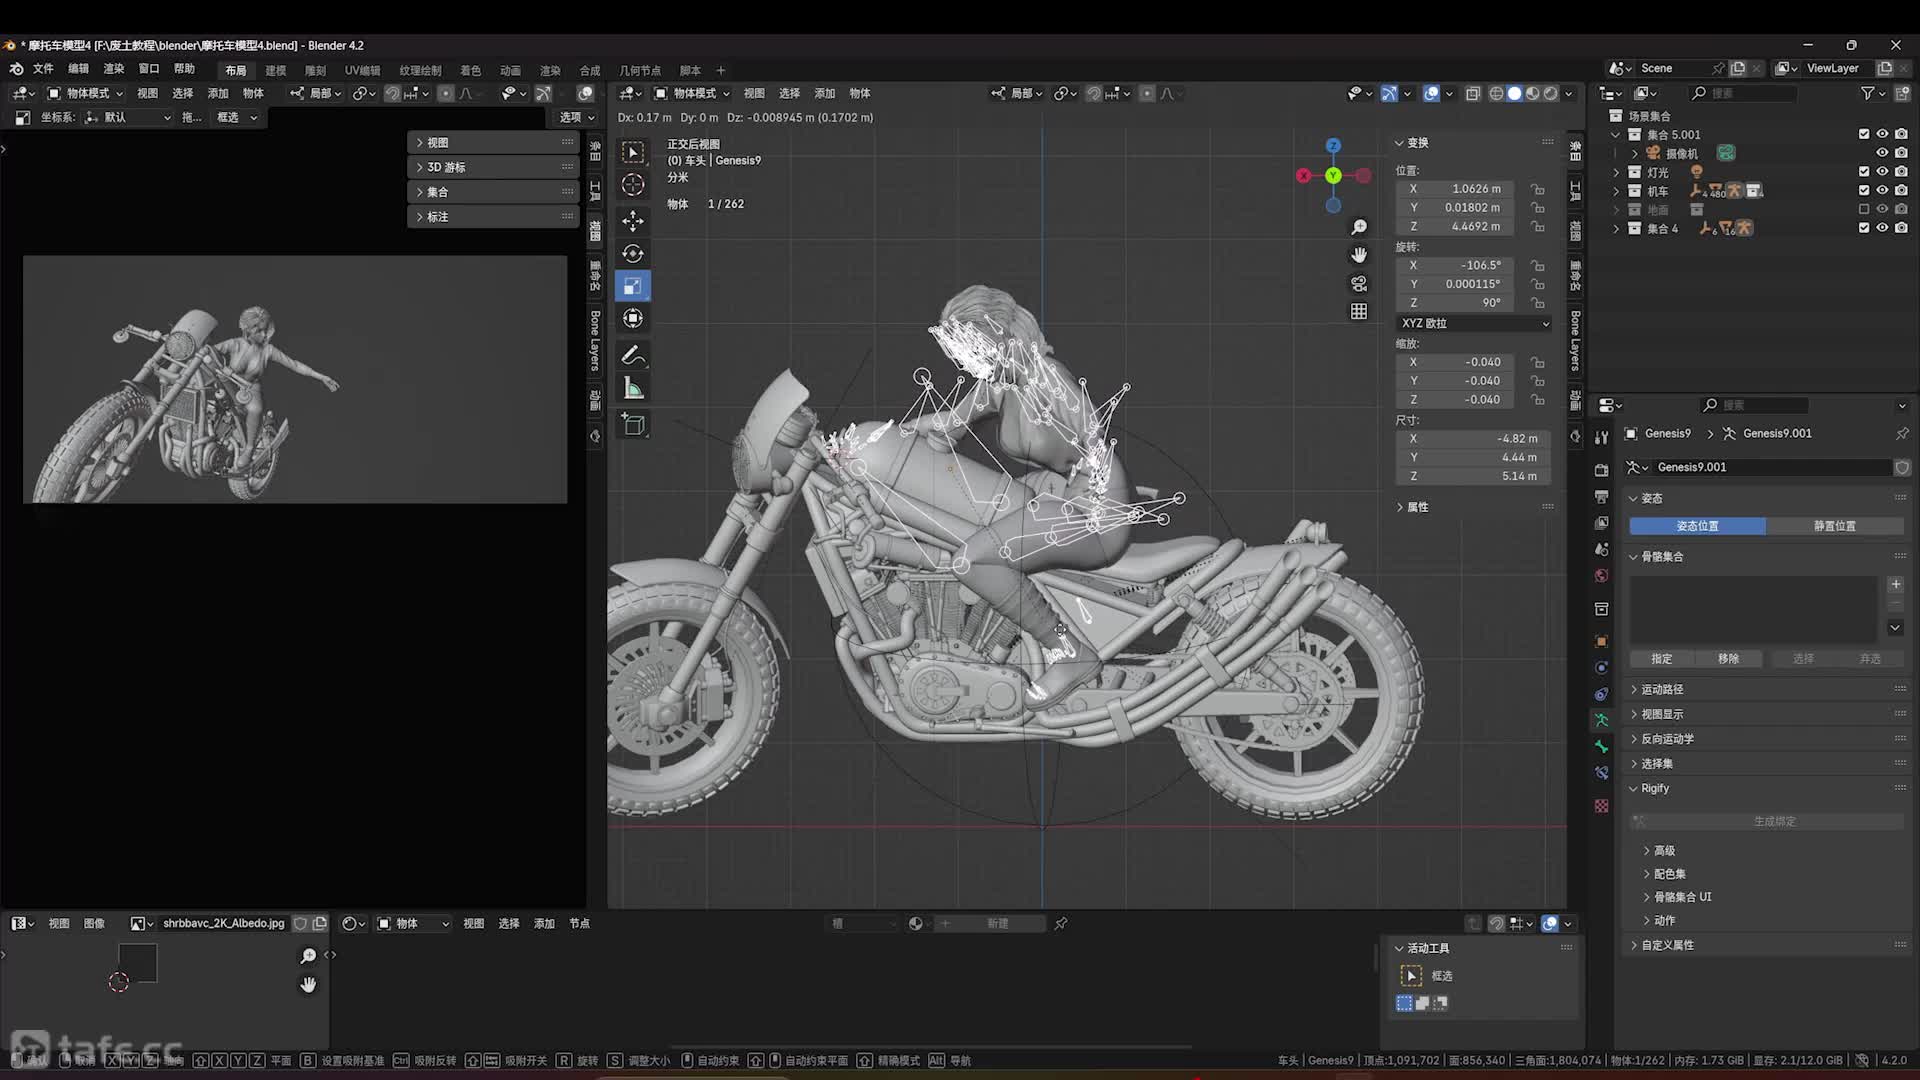This screenshot has height=1080, width=1920.
Task: Open the XYZ 欧拉 rotation mode dropdown
Action: (x=1474, y=324)
